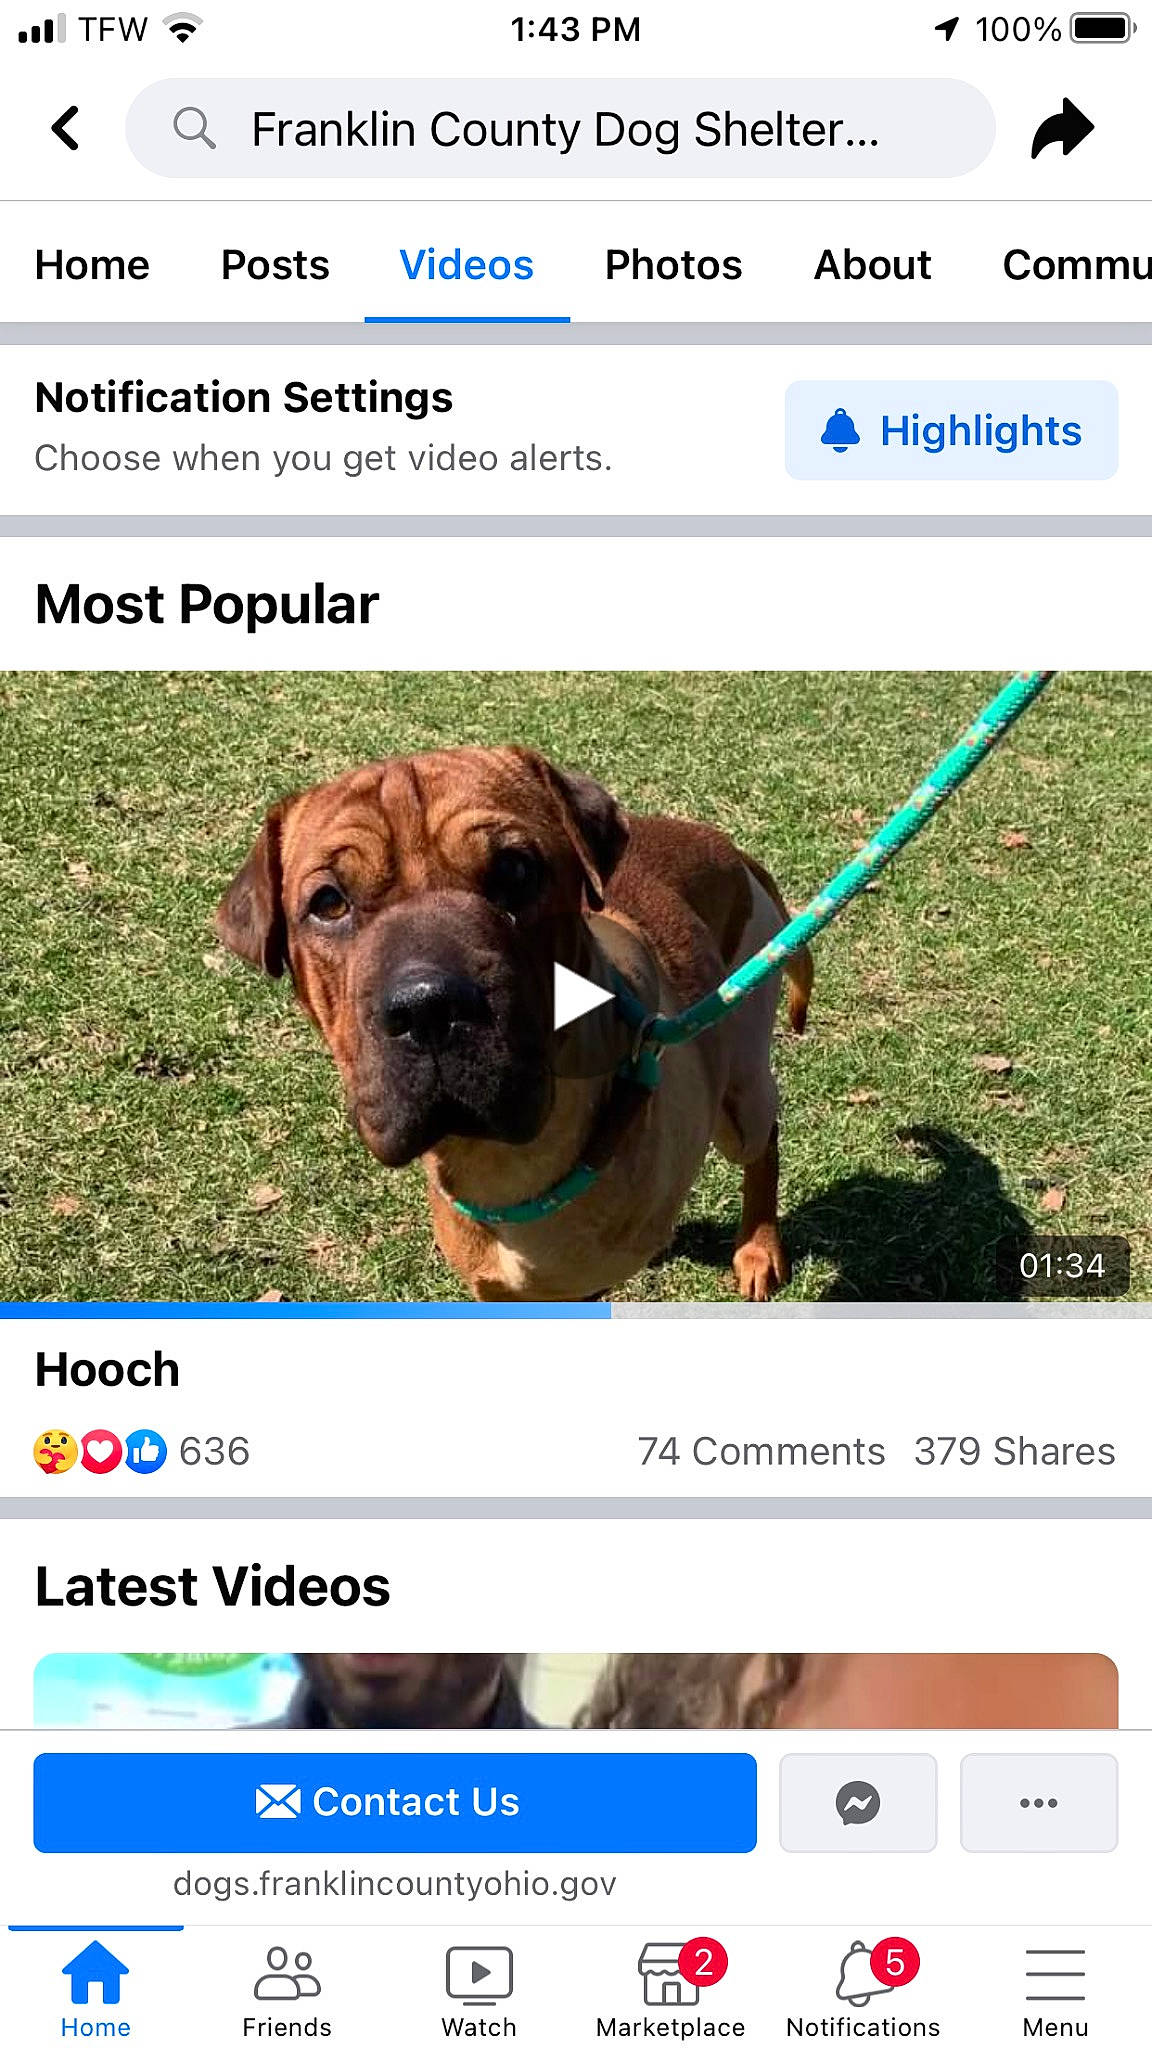Click the search magnifier icon
The height and width of the screenshot is (2048, 1152).
[x=194, y=129]
